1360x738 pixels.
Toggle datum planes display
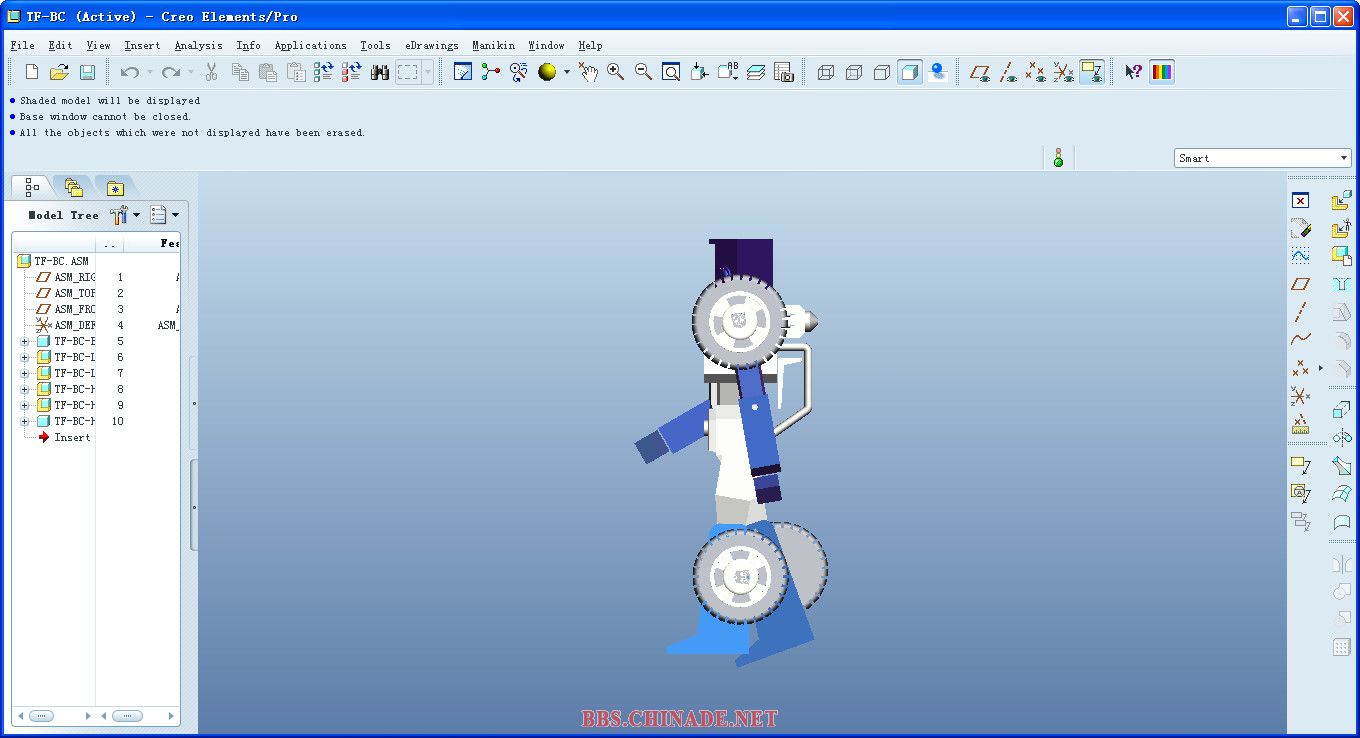(x=981, y=72)
